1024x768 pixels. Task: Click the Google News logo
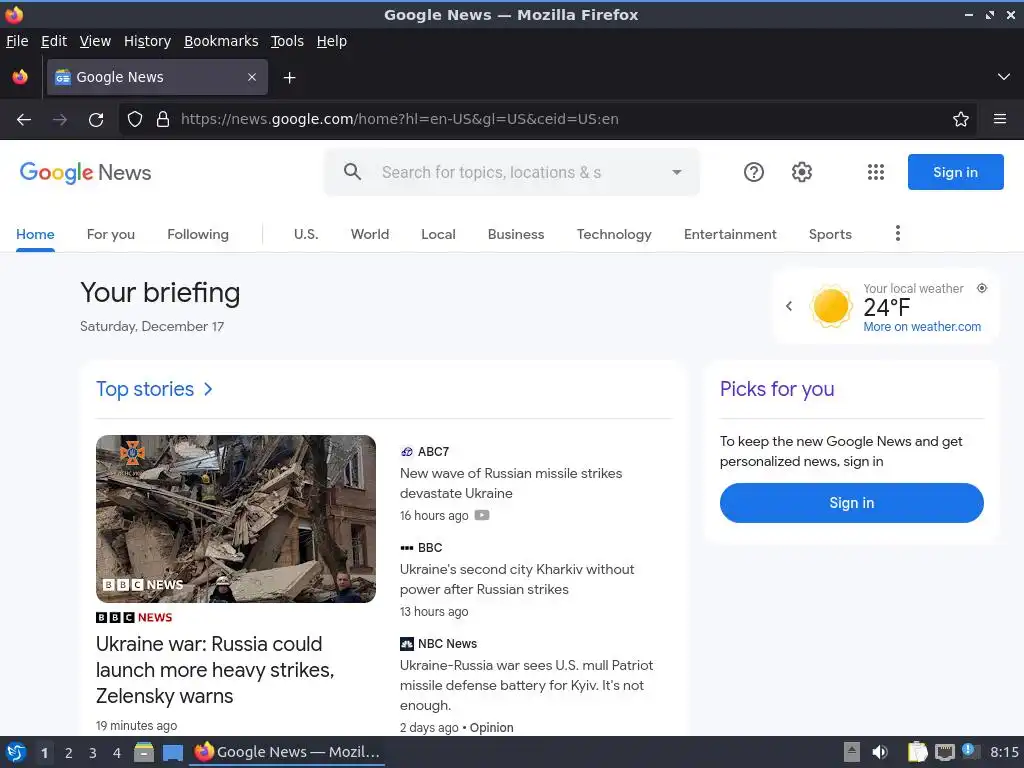86,173
